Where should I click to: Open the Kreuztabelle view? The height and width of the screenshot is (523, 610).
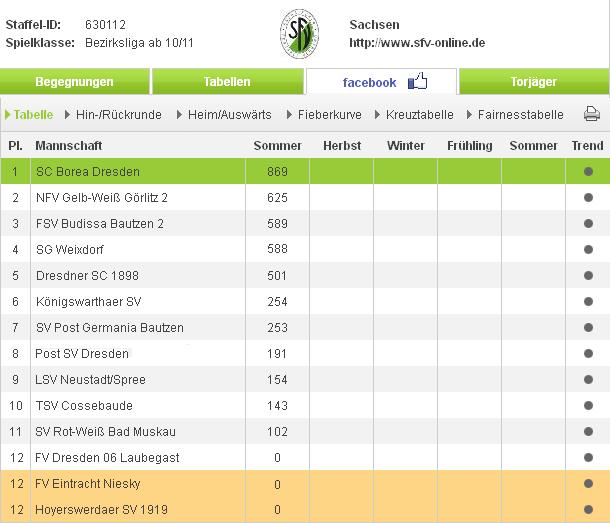[x=414, y=115]
